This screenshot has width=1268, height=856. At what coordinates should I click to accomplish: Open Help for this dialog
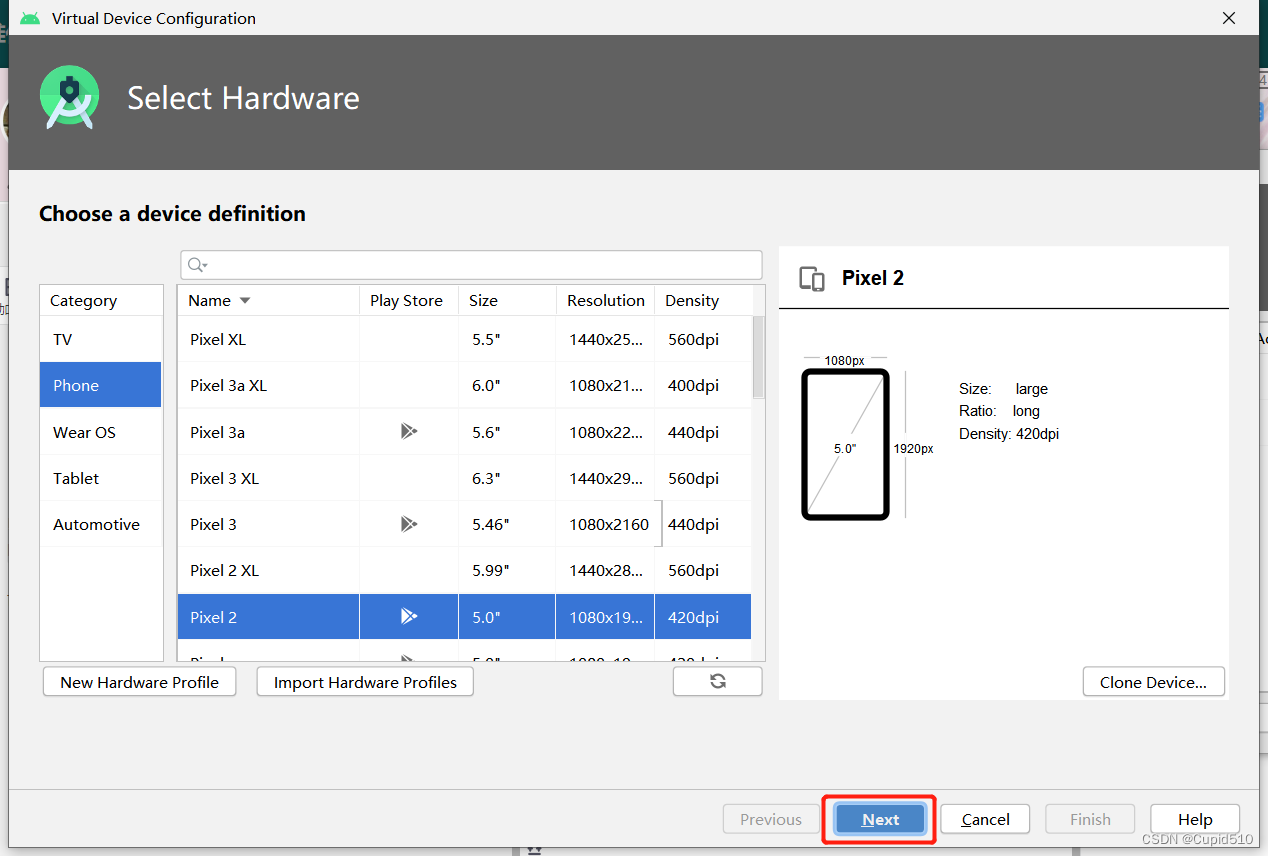pos(1195,819)
